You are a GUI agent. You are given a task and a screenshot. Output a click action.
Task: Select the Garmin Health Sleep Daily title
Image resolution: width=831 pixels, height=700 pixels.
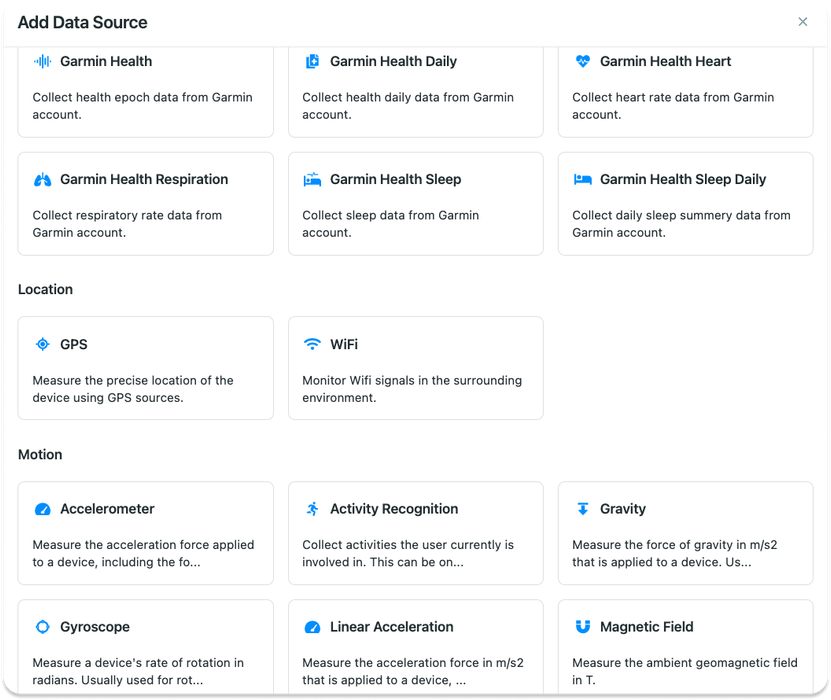683,180
